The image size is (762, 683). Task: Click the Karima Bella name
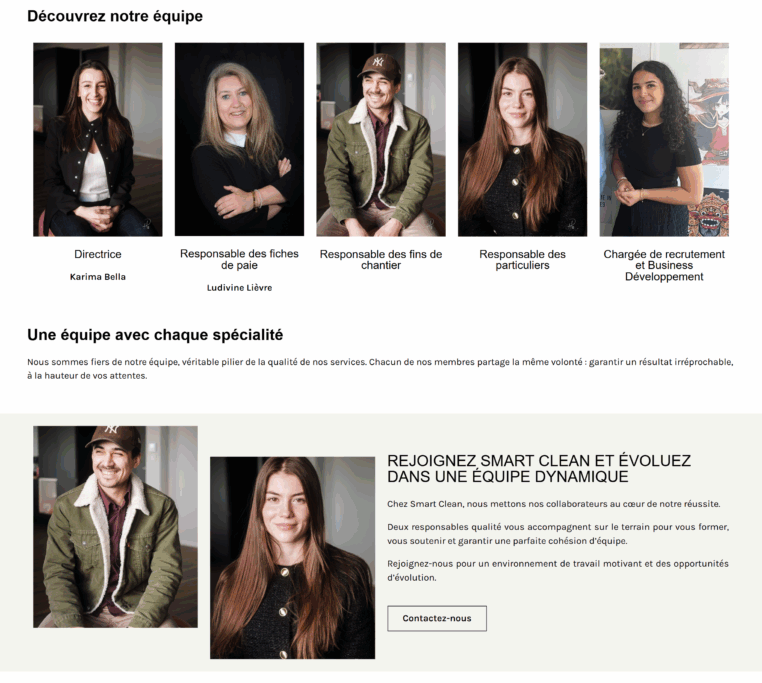pos(98,277)
